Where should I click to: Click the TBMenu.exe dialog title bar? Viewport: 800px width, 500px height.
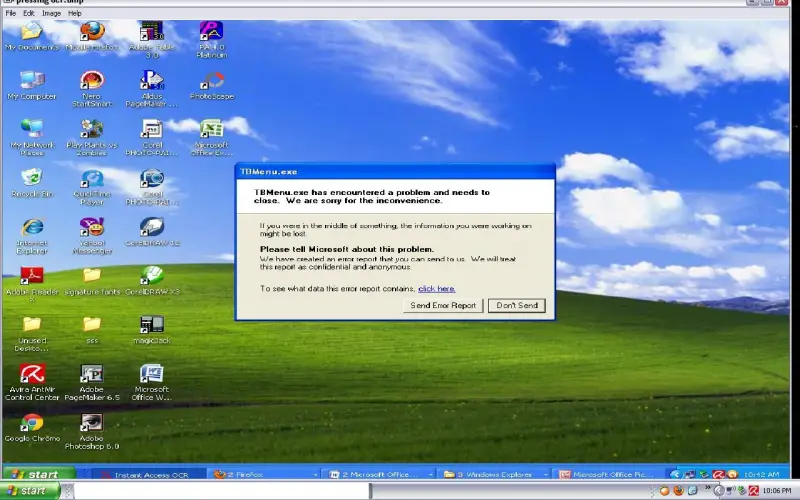[x=395, y=171]
